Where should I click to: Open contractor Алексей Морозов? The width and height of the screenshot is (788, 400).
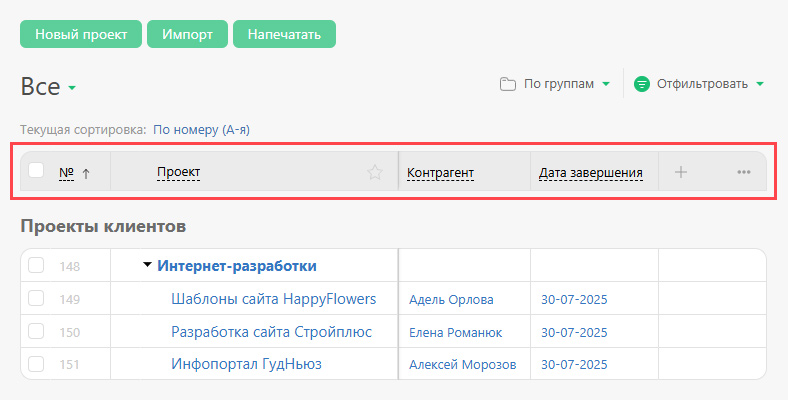coord(463,365)
